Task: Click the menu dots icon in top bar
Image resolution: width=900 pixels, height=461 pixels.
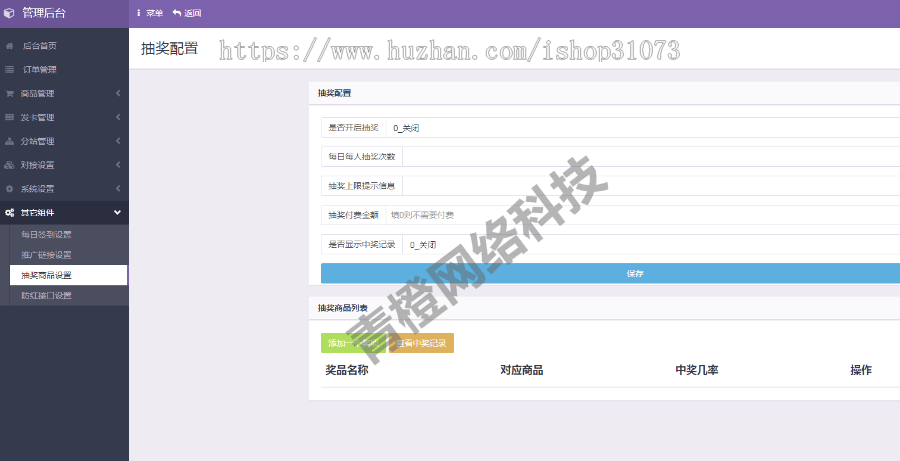Action: [138, 13]
